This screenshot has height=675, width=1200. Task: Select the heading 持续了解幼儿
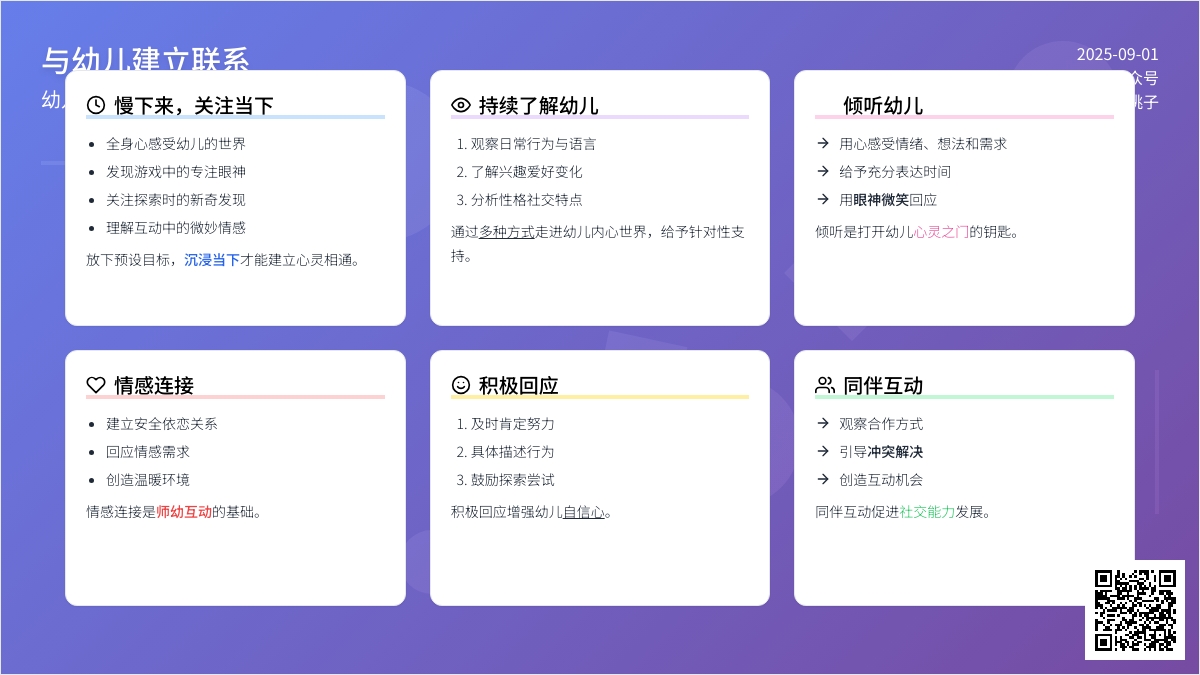pyautogui.click(x=539, y=105)
